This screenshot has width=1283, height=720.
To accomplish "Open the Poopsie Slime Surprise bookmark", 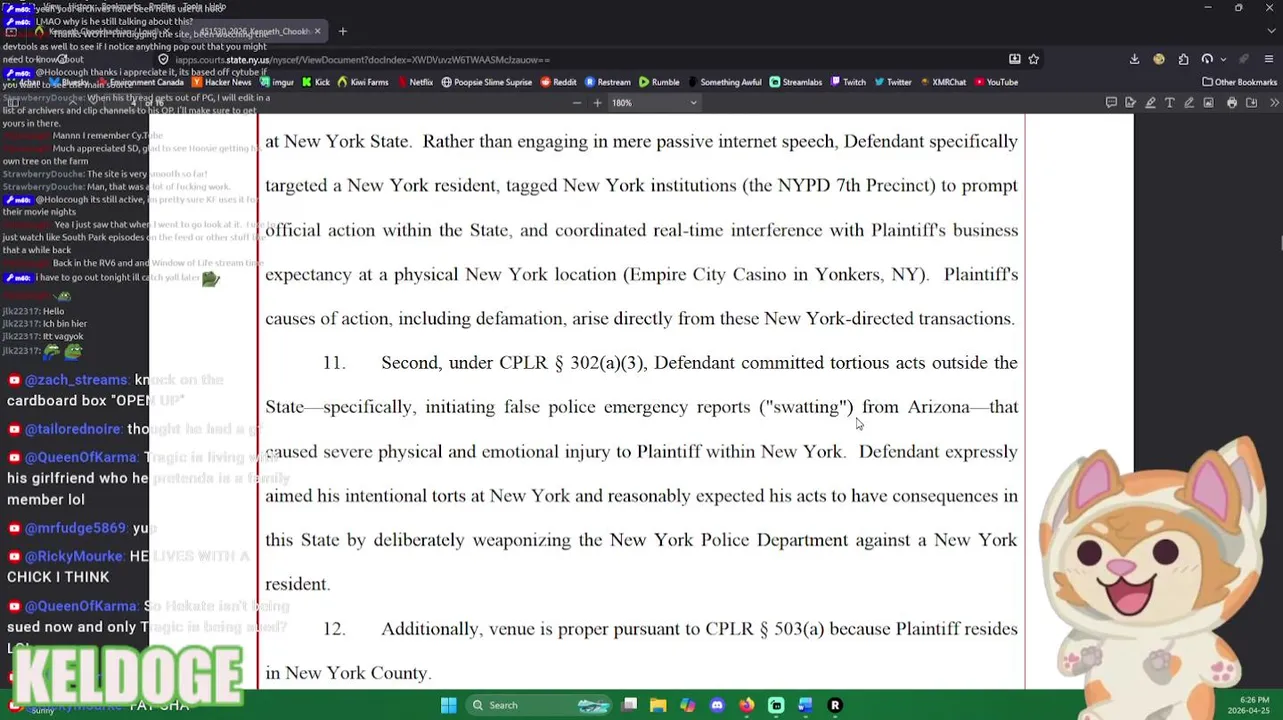I will tap(486, 82).
